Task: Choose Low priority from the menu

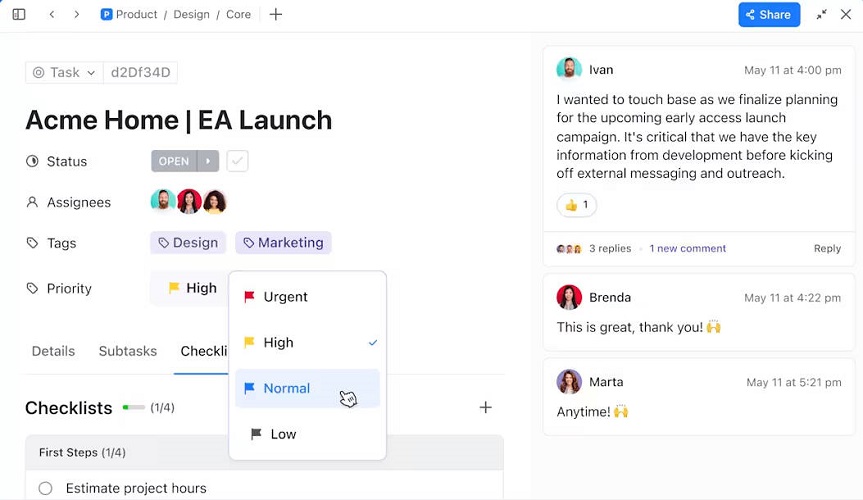Action: click(307, 434)
